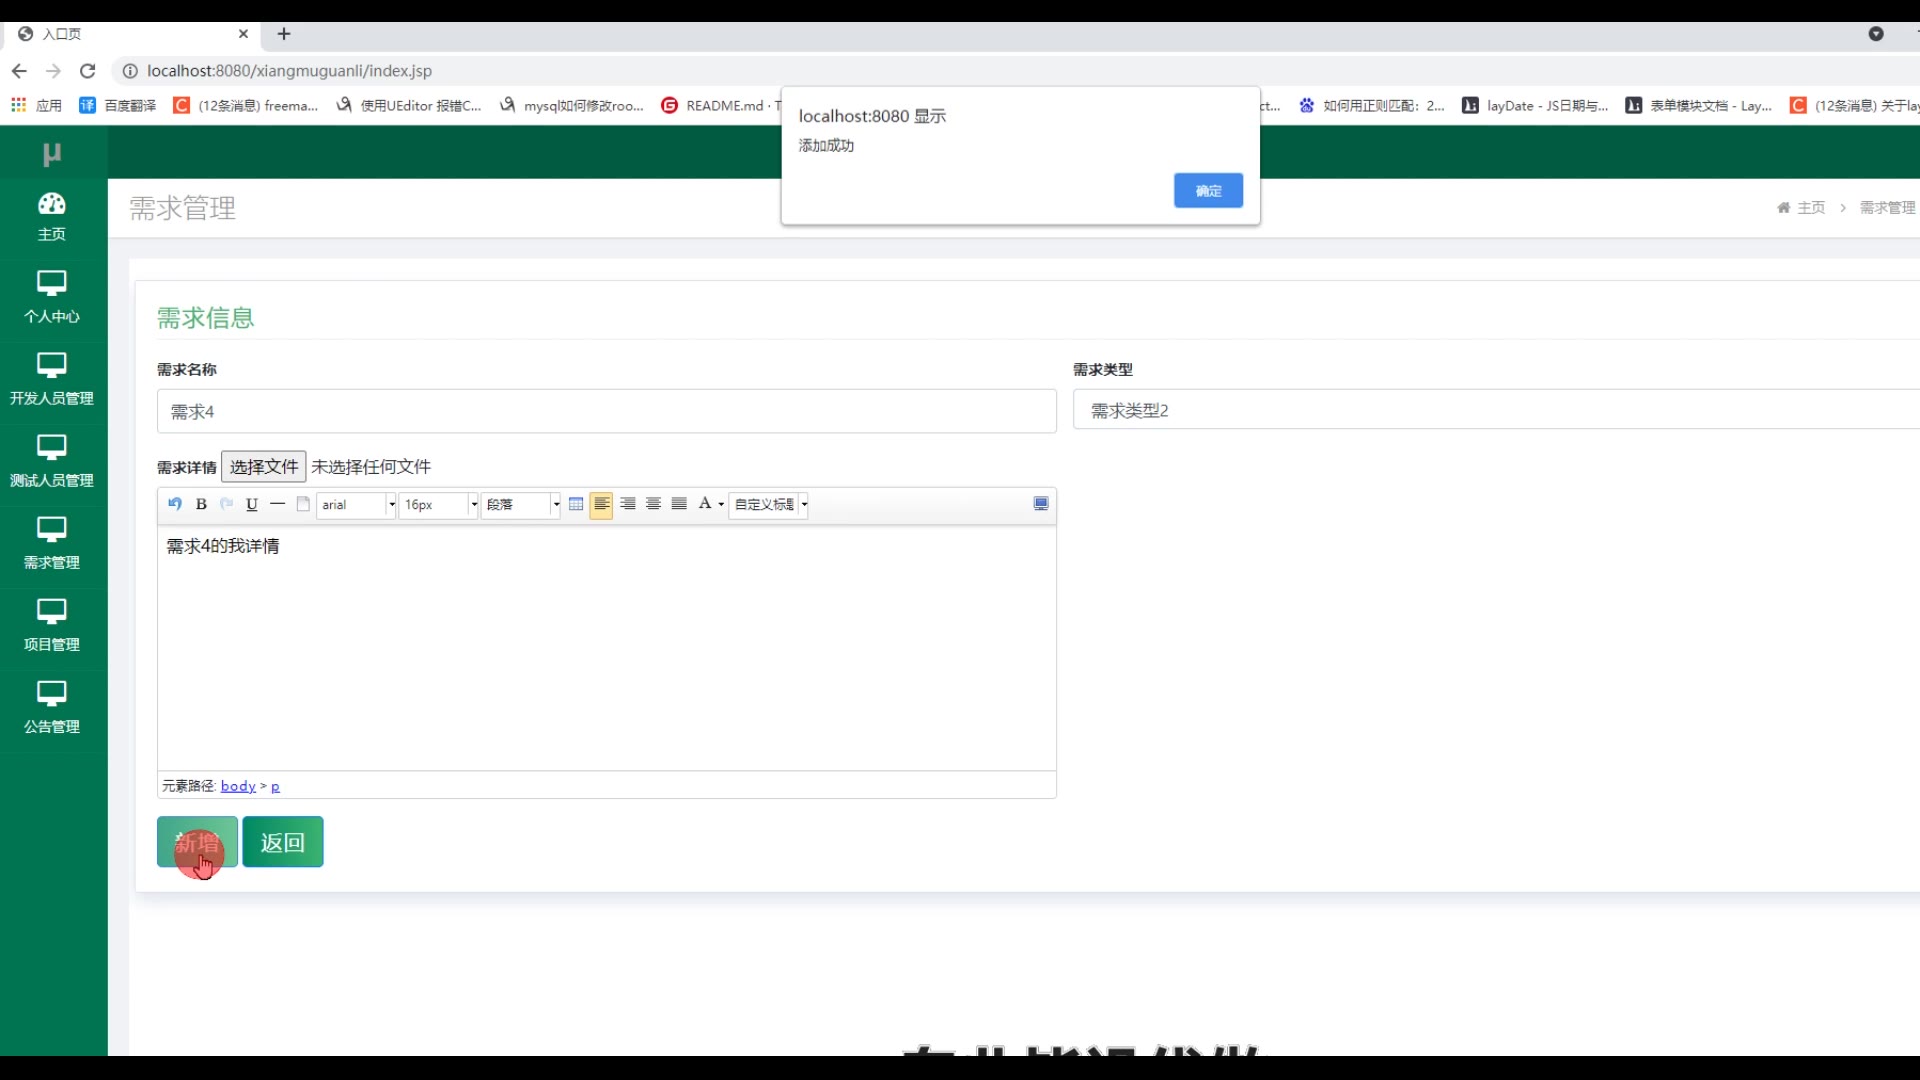This screenshot has width=1920, height=1080.
Task: Open the font color A arrow picker
Action: click(721, 505)
